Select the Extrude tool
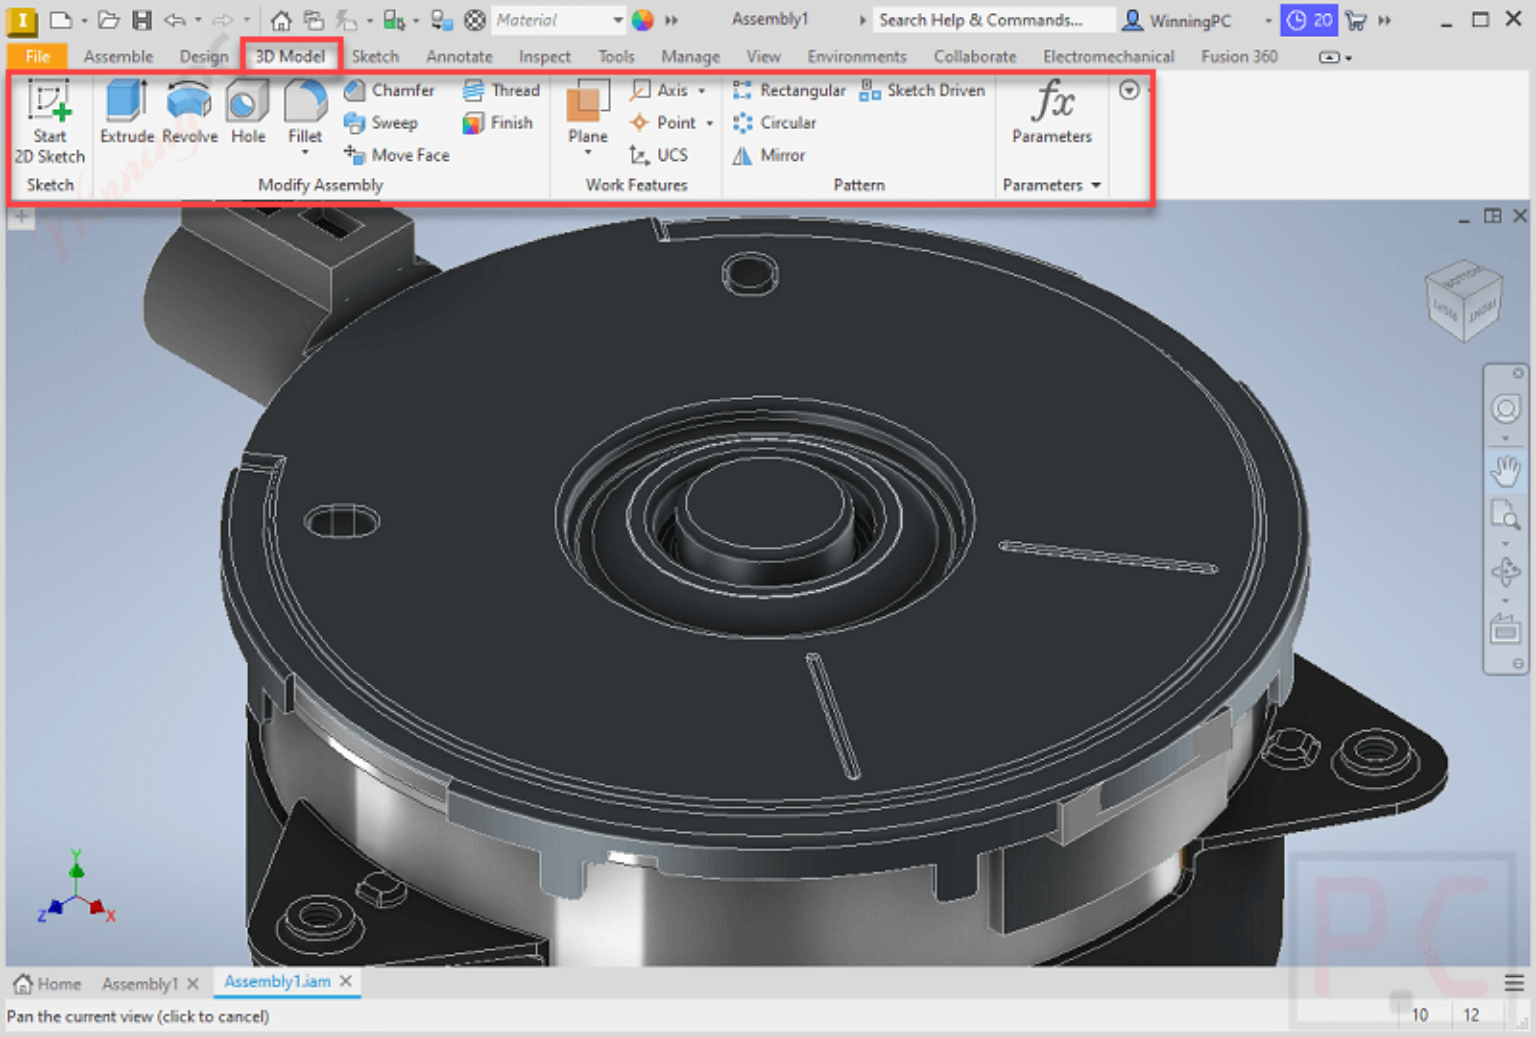Screen dimensions: 1536x1037 click(127, 113)
